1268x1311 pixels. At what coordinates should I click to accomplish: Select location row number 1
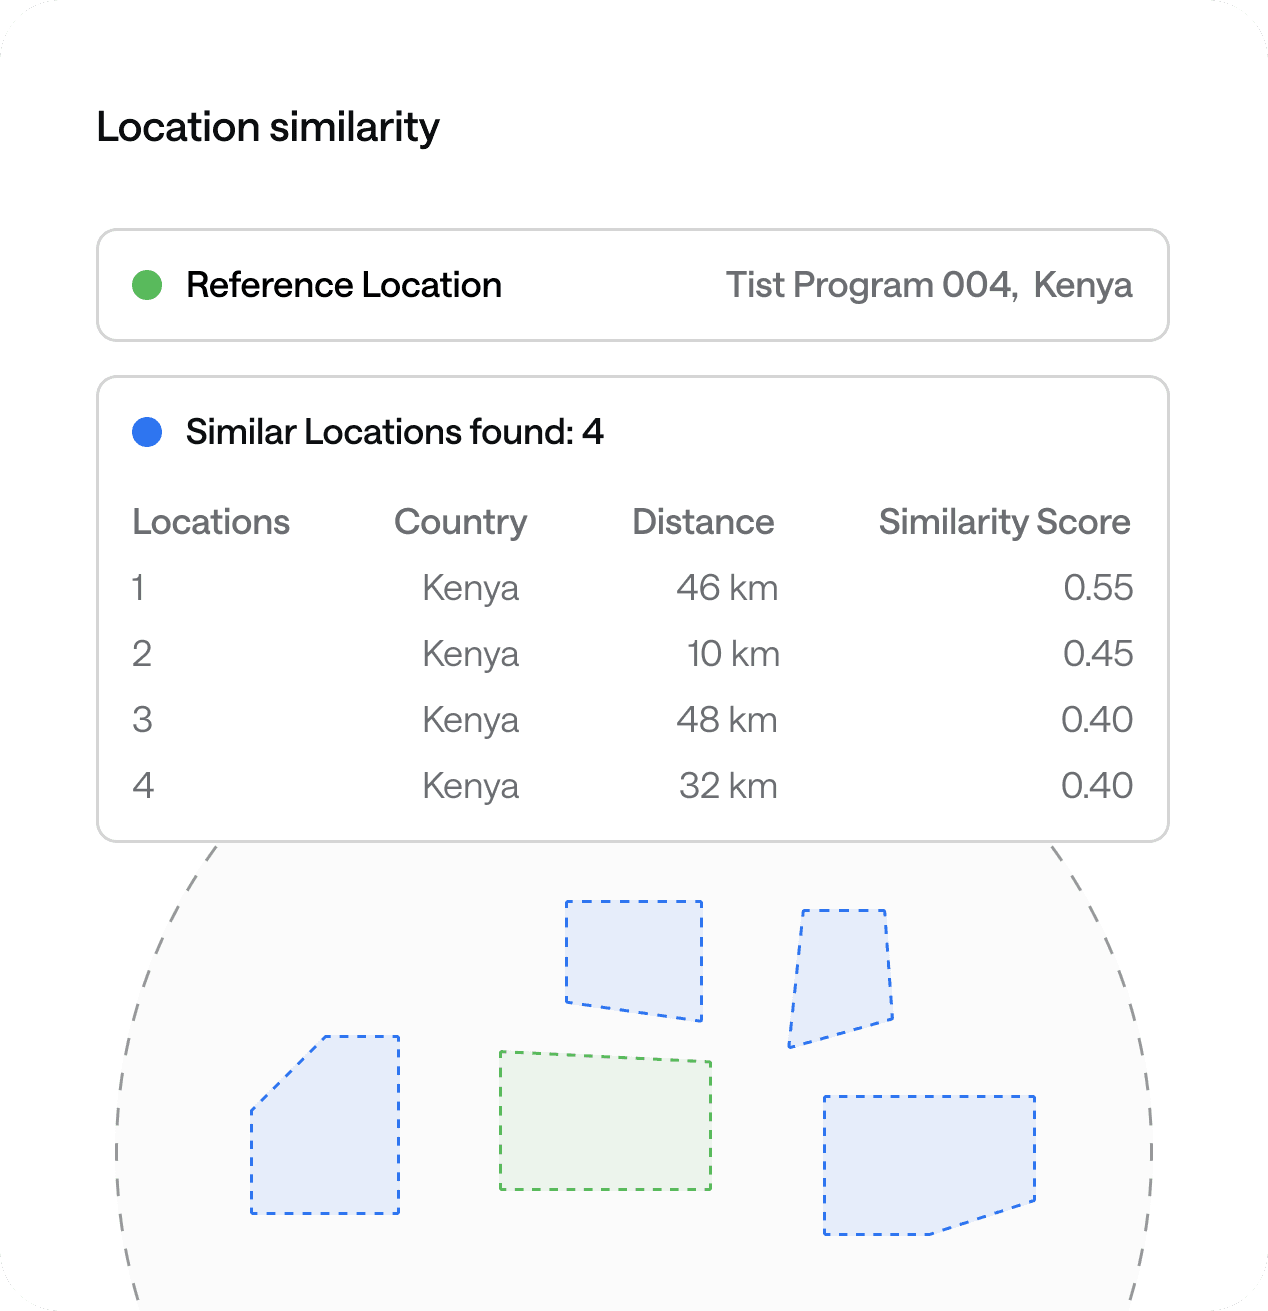139,588
